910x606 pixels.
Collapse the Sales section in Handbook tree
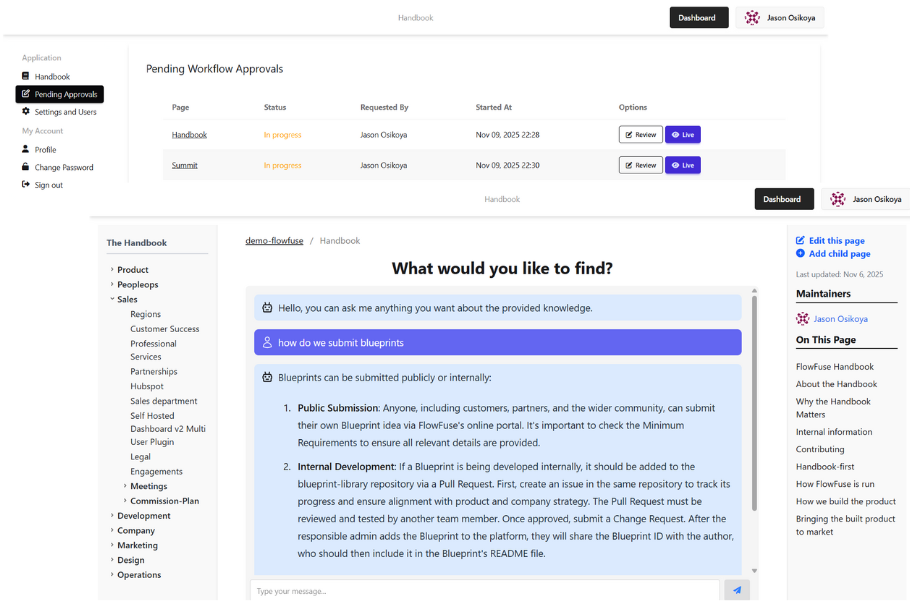[112, 299]
